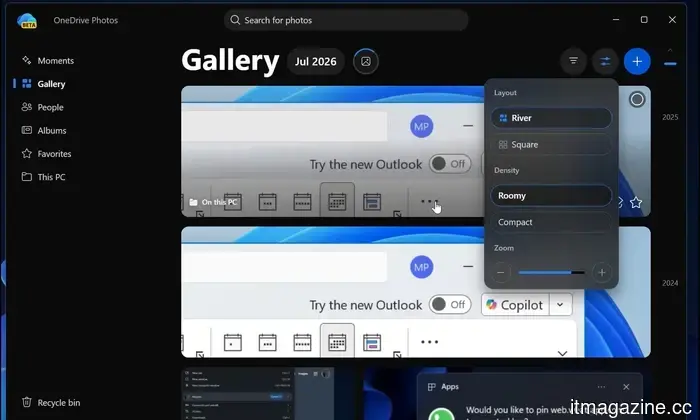Choose the Square layout option
Viewport: 700px width, 420px height.
coord(551,145)
